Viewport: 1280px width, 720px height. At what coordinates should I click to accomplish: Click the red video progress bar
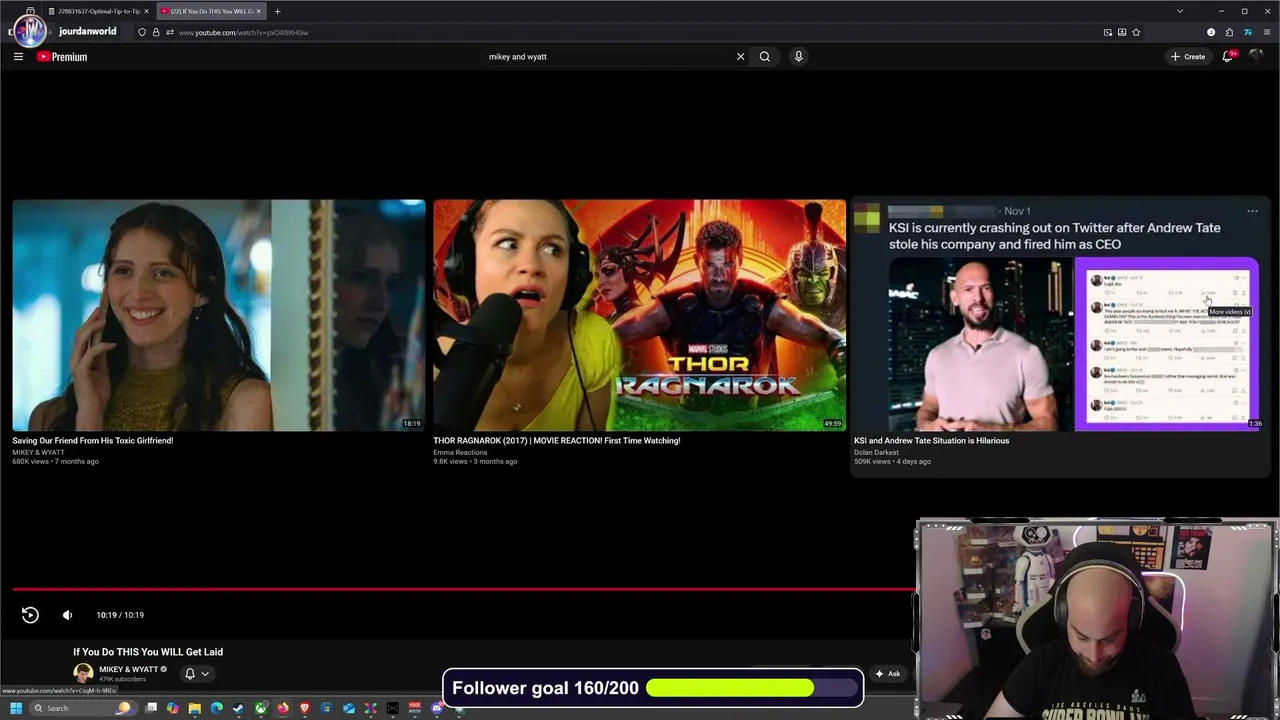464,589
